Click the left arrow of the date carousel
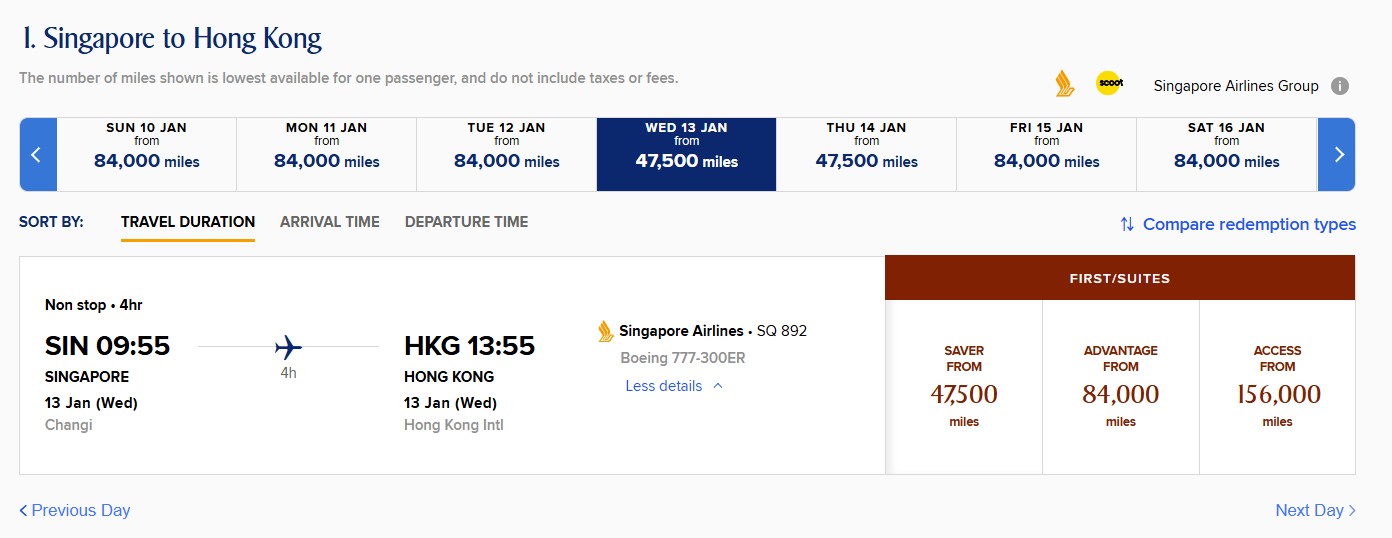This screenshot has height=538, width=1392. (38, 154)
